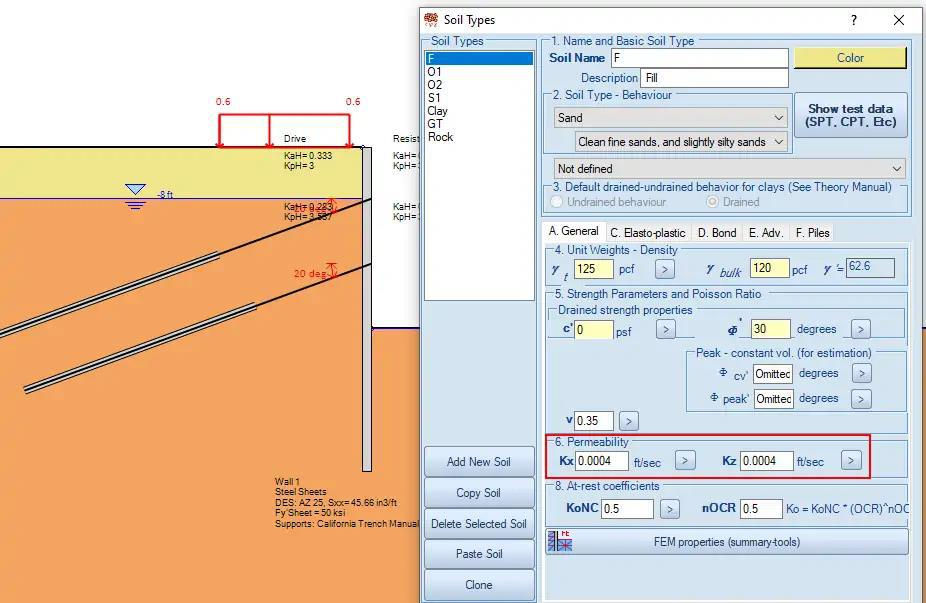The width and height of the screenshot is (926, 603).
Task: Select soil S1 in the Soil Types list
Action: pyautogui.click(x=479, y=97)
